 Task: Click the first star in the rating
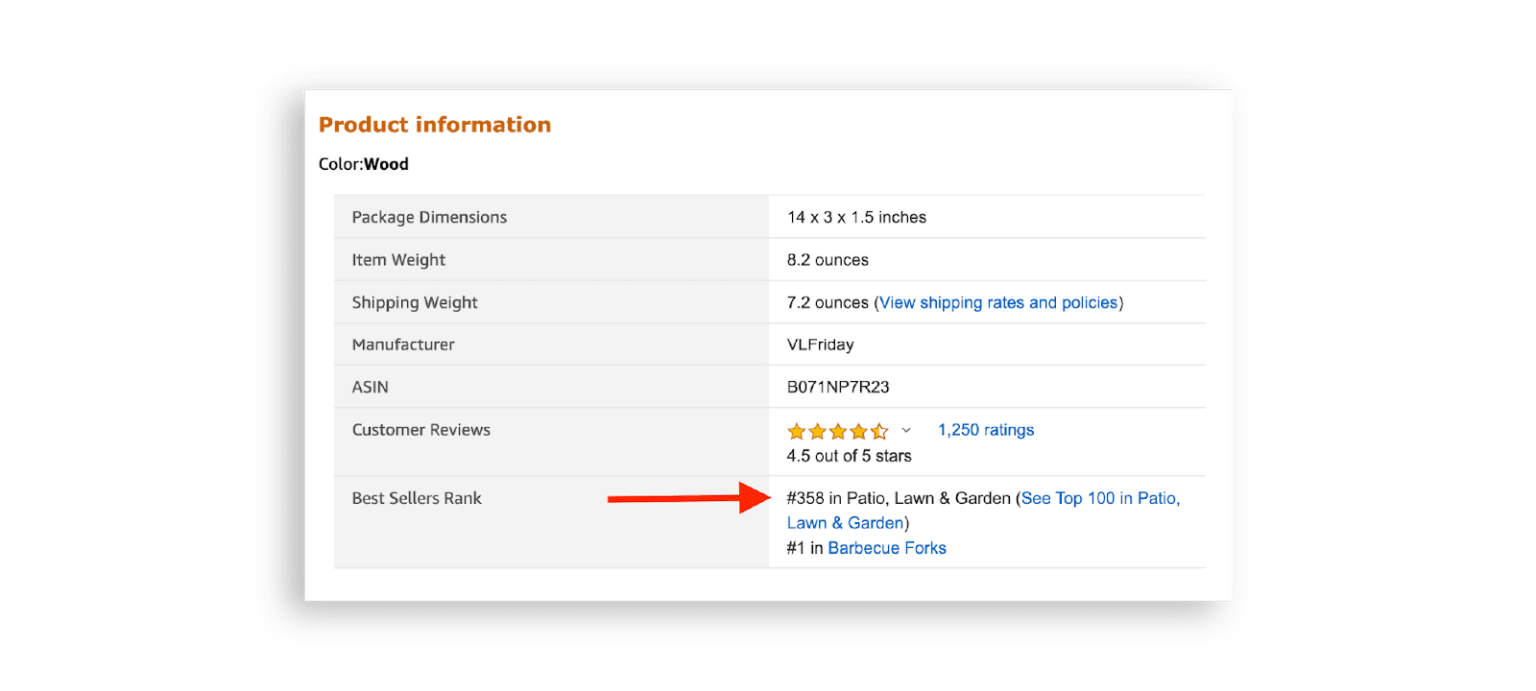coord(795,430)
